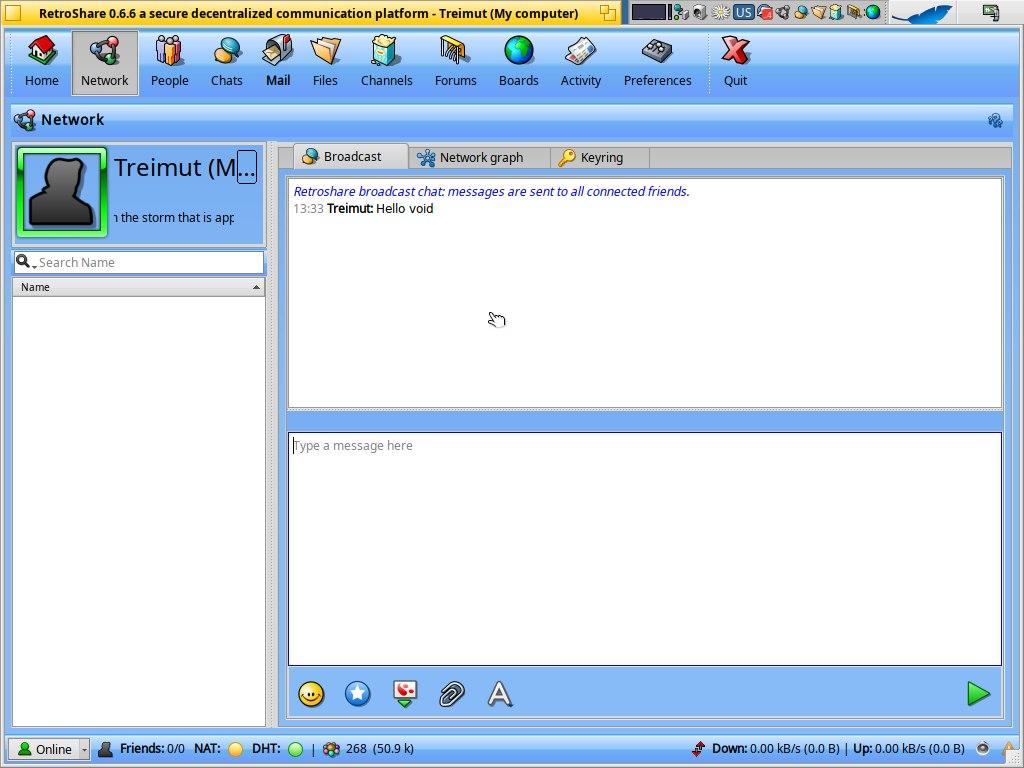Send the message with green arrow
This screenshot has height=768, width=1024.
coord(978,694)
